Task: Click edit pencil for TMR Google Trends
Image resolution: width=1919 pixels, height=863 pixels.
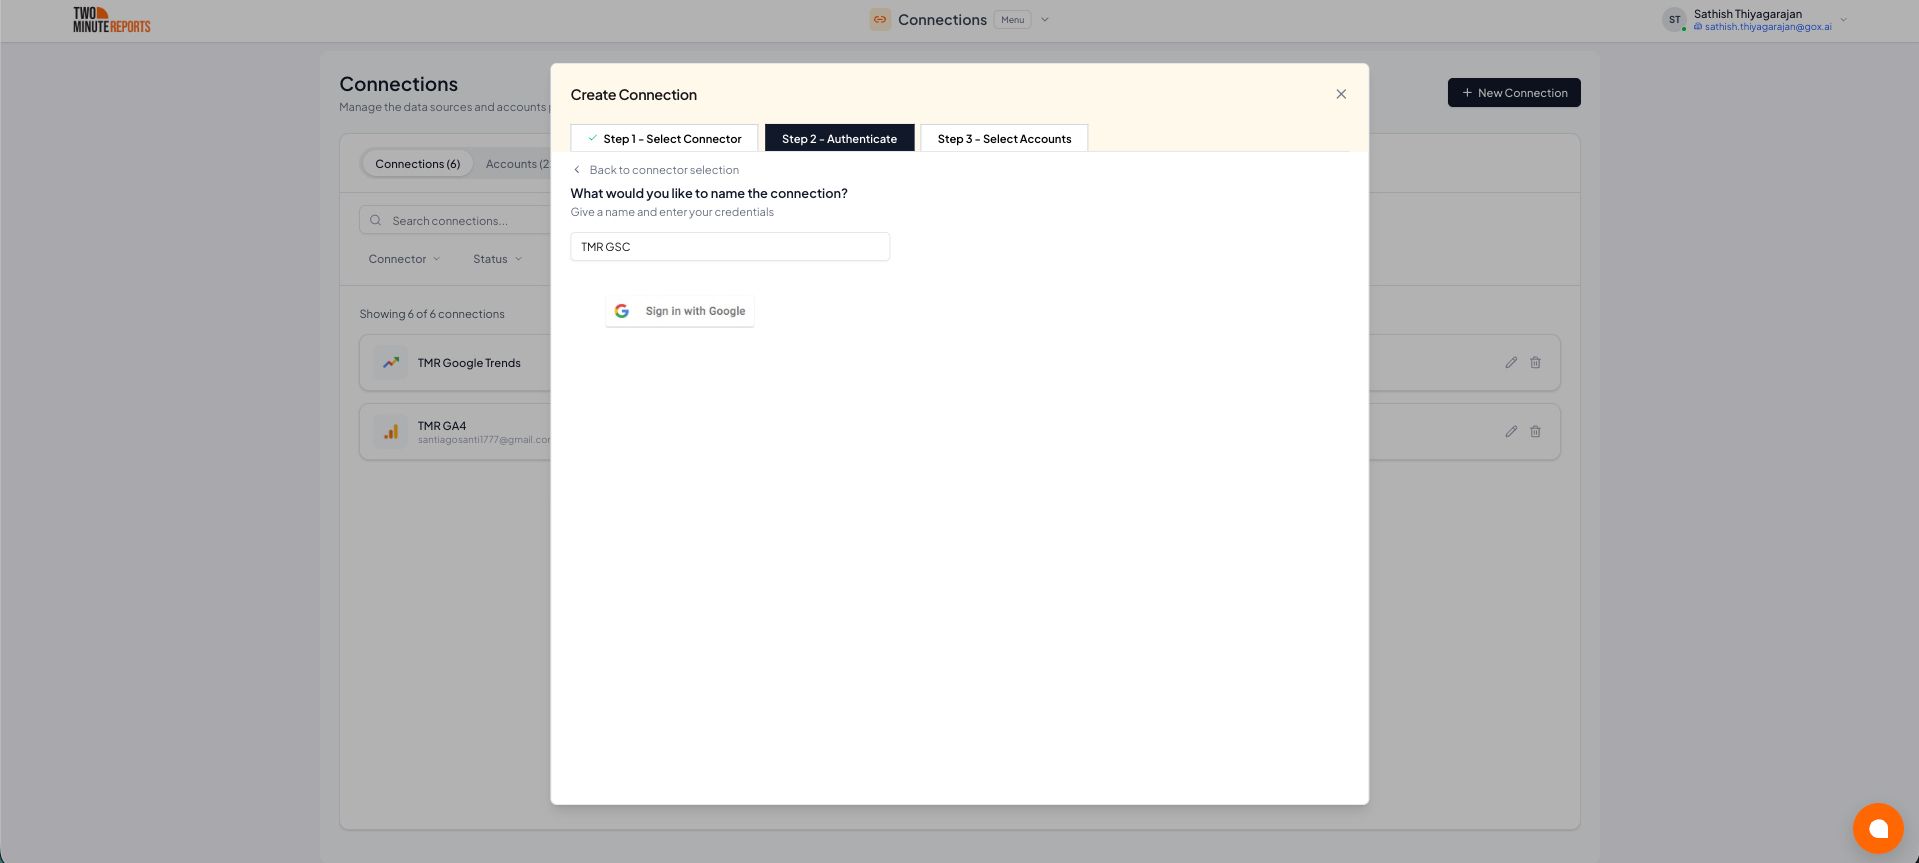Action: (x=1511, y=363)
